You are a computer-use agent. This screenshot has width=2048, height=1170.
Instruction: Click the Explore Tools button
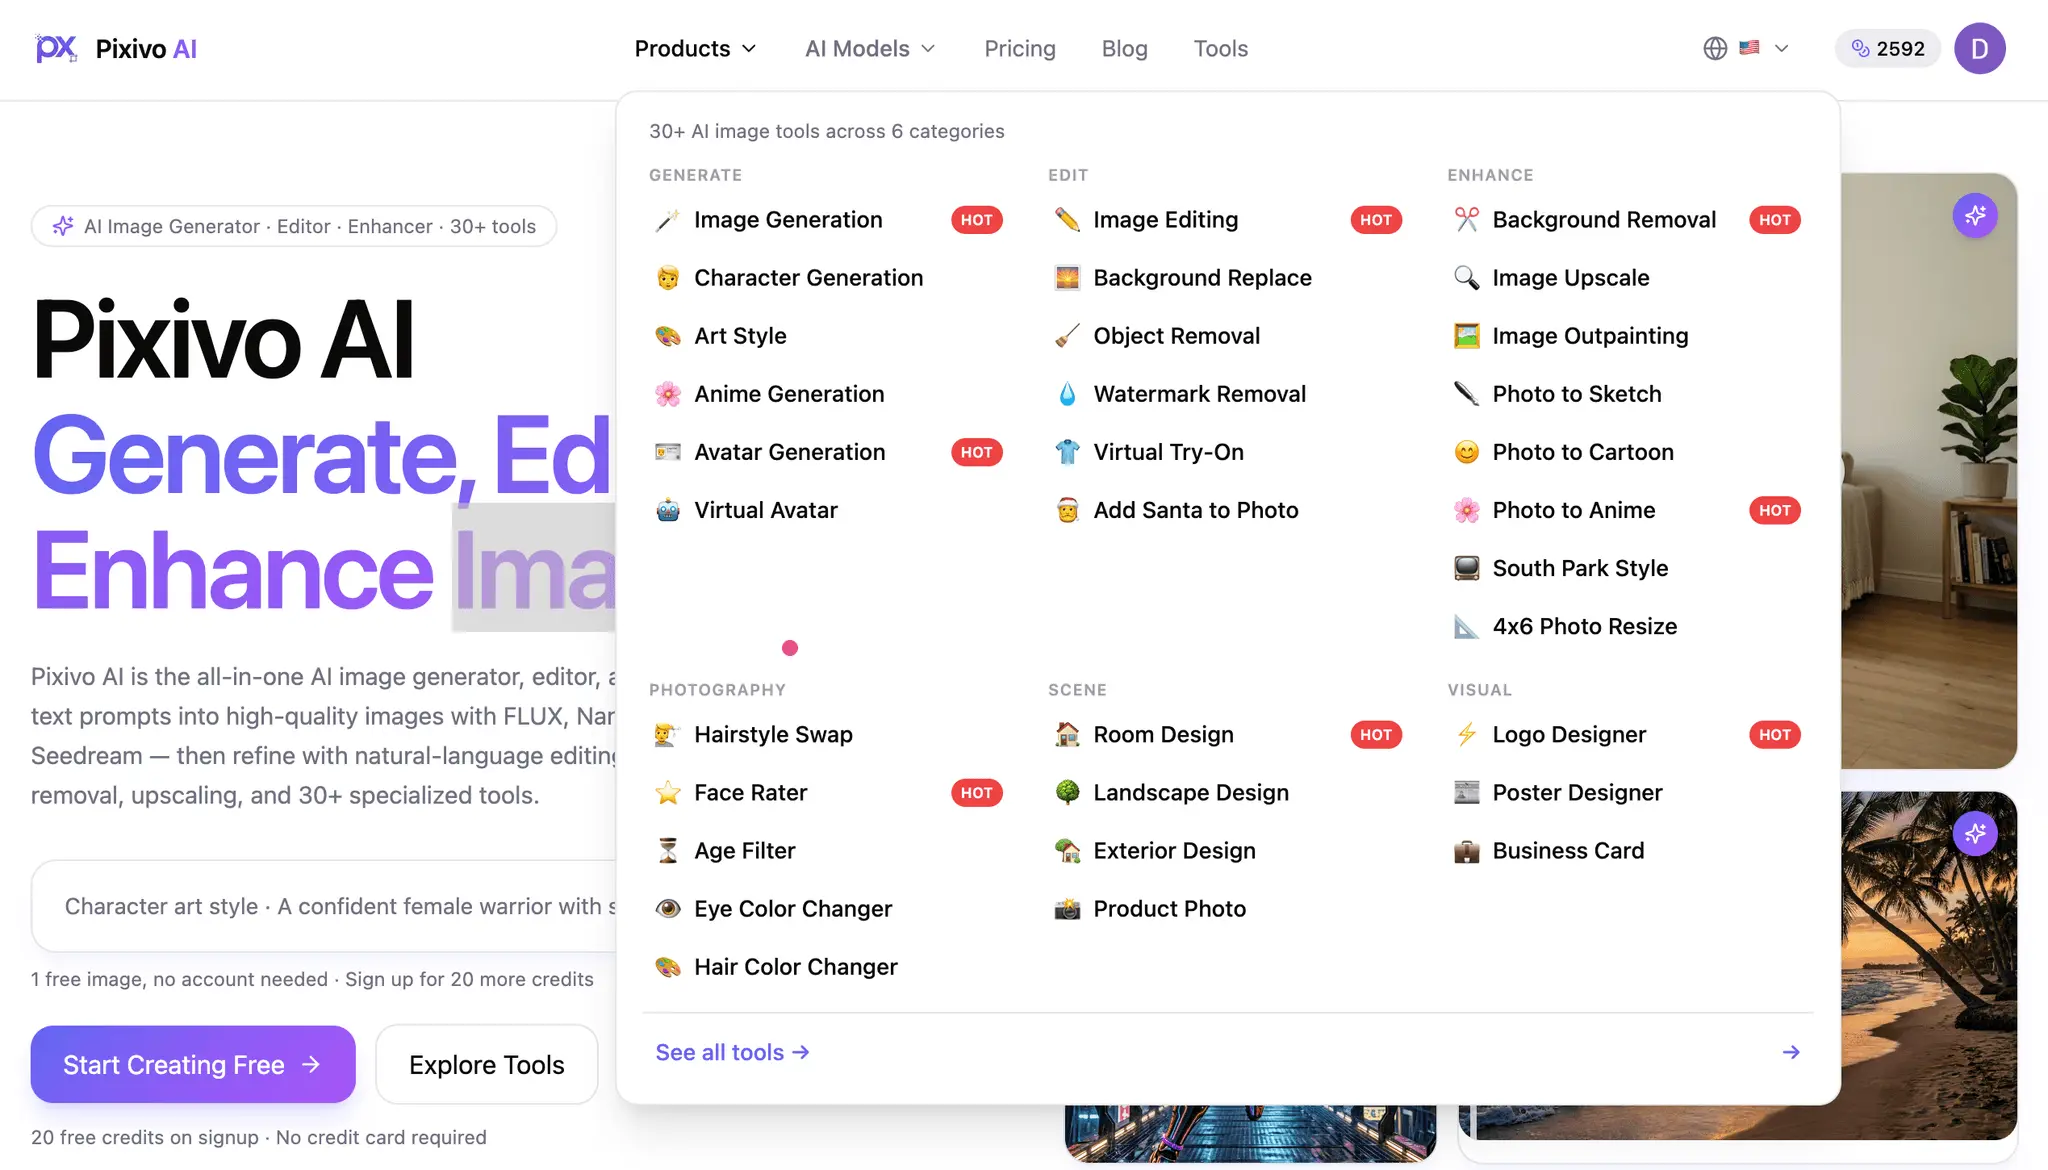click(x=487, y=1065)
